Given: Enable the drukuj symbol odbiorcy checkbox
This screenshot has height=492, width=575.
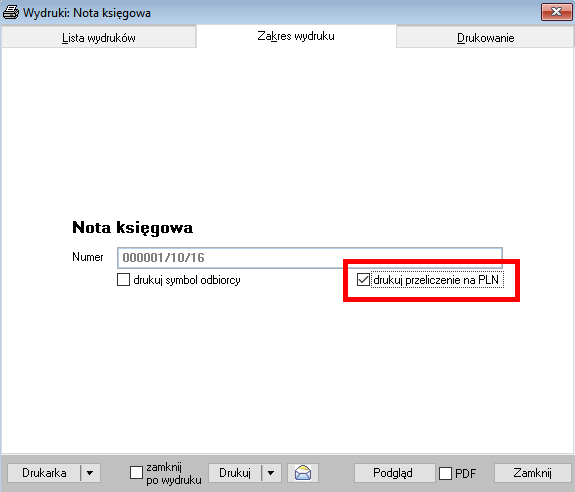Looking at the screenshot, I should pyautogui.click(x=124, y=280).
